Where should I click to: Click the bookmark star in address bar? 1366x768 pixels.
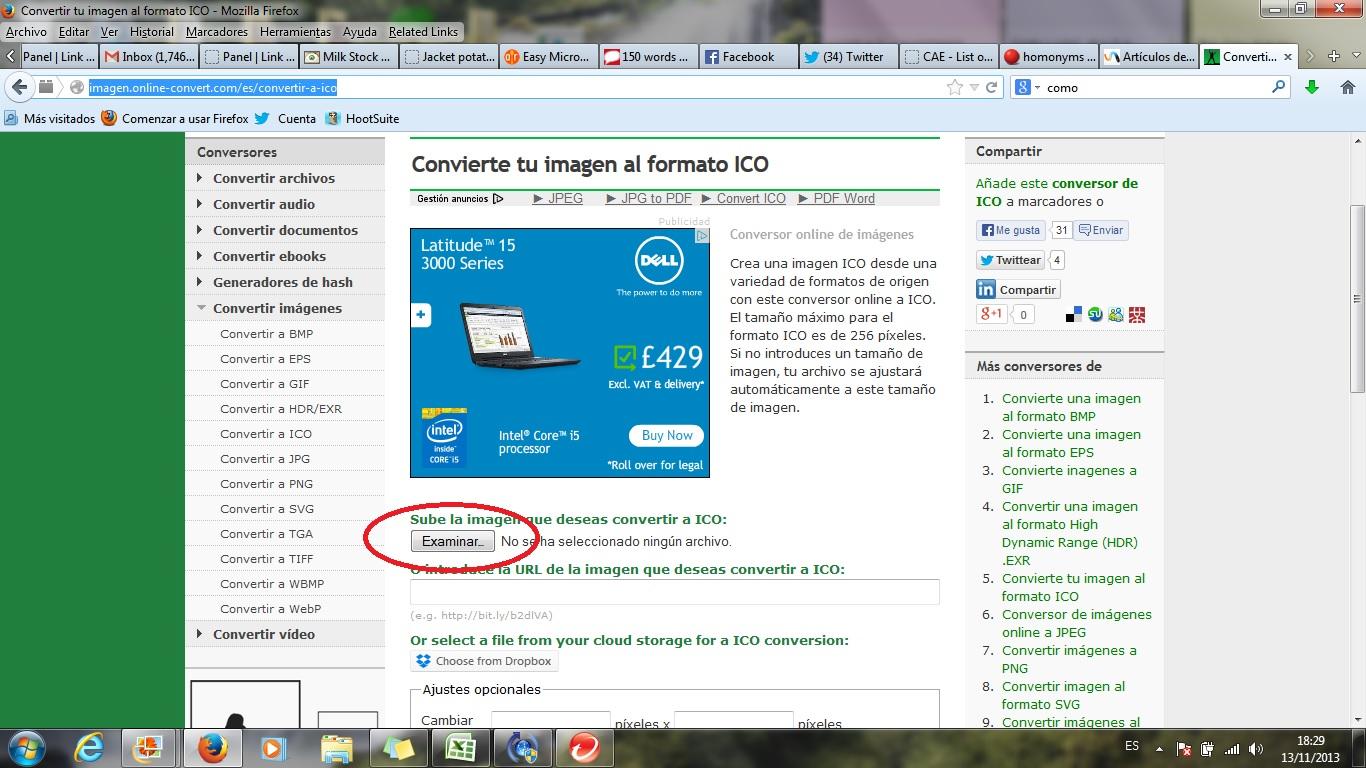(x=955, y=87)
